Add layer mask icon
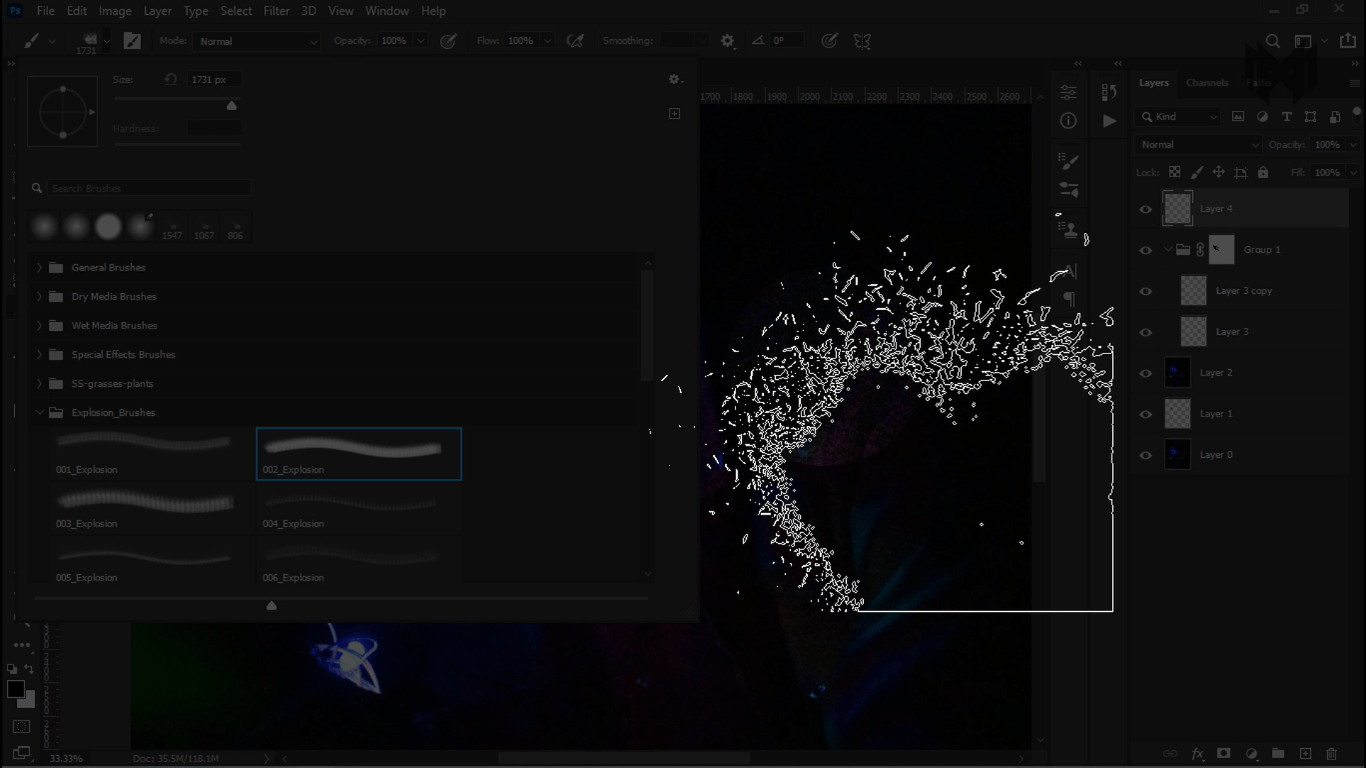 point(1224,754)
